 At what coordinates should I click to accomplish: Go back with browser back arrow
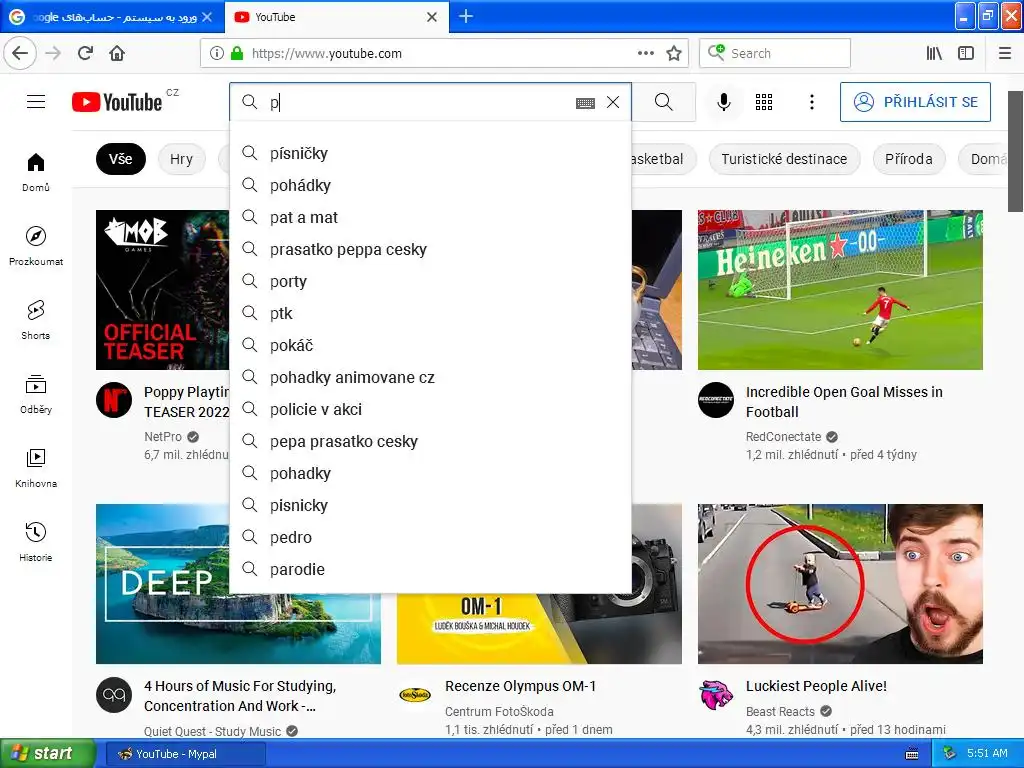click(x=20, y=53)
